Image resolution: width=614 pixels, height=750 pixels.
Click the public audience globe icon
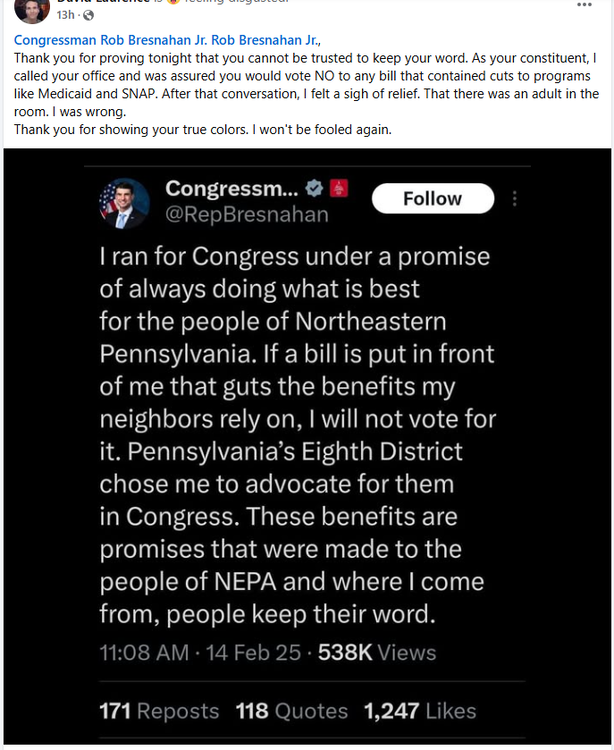(x=88, y=16)
